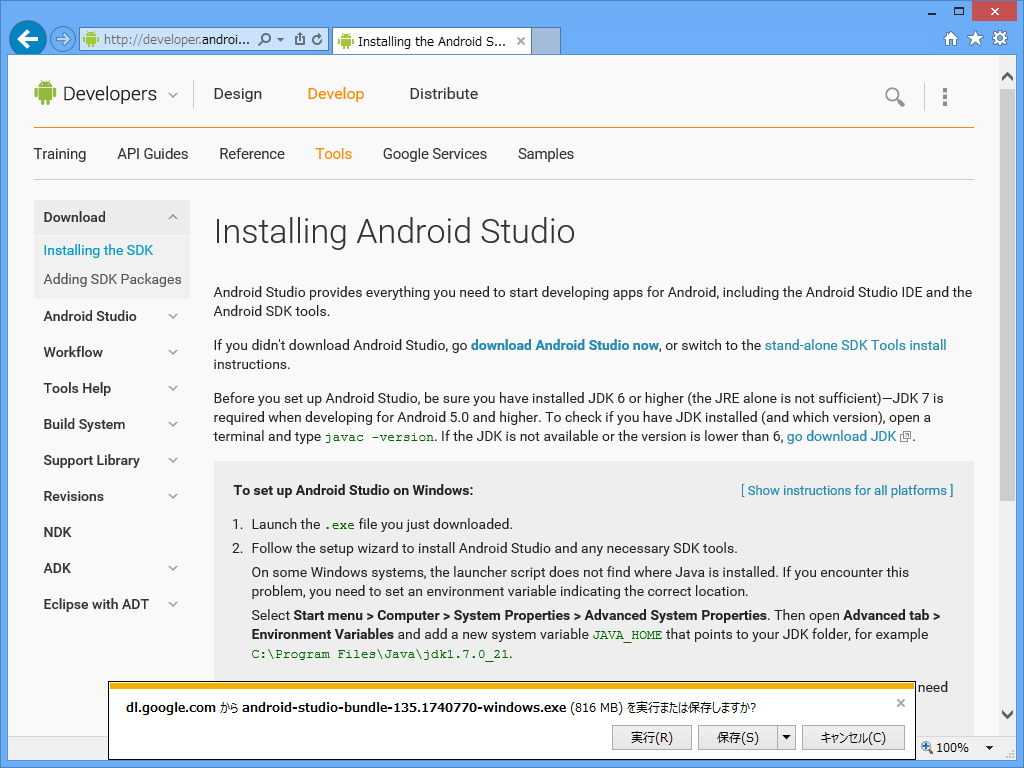Click the compatibility view icon in address bar
The height and width of the screenshot is (768, 1024).
click(x=300, y=39)
